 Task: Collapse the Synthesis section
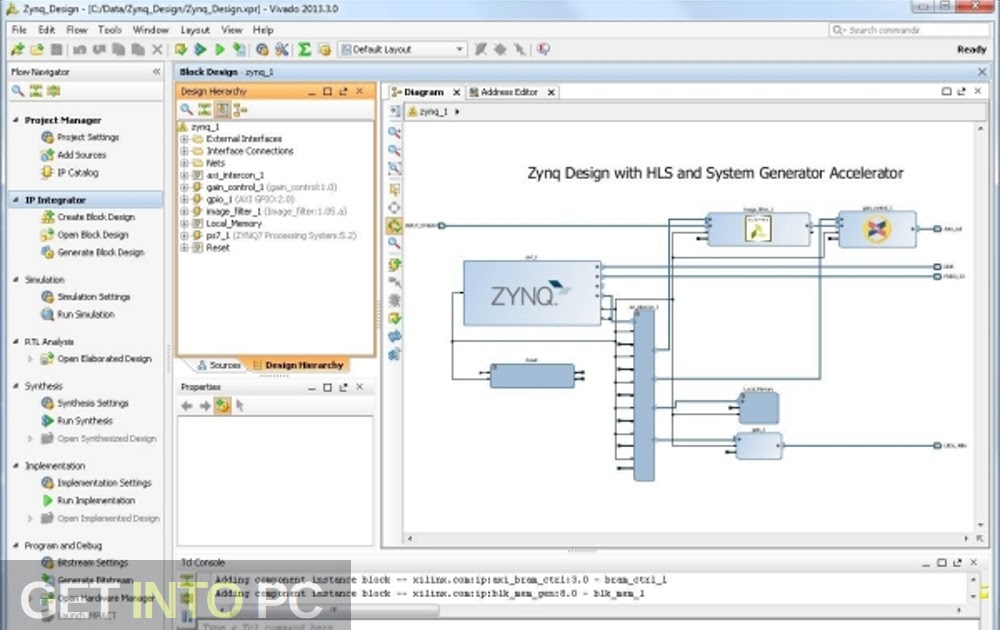point(16,386)
